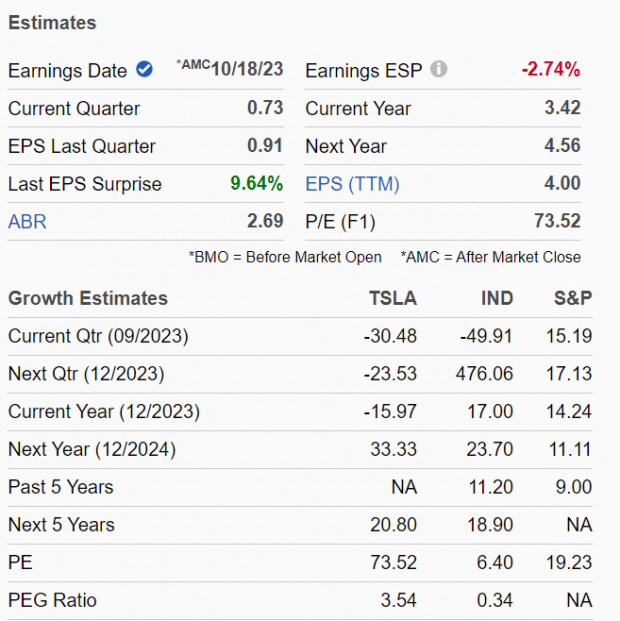Select the S&P column header
This screenshot has height=621, width=620.
pos(573,298)
